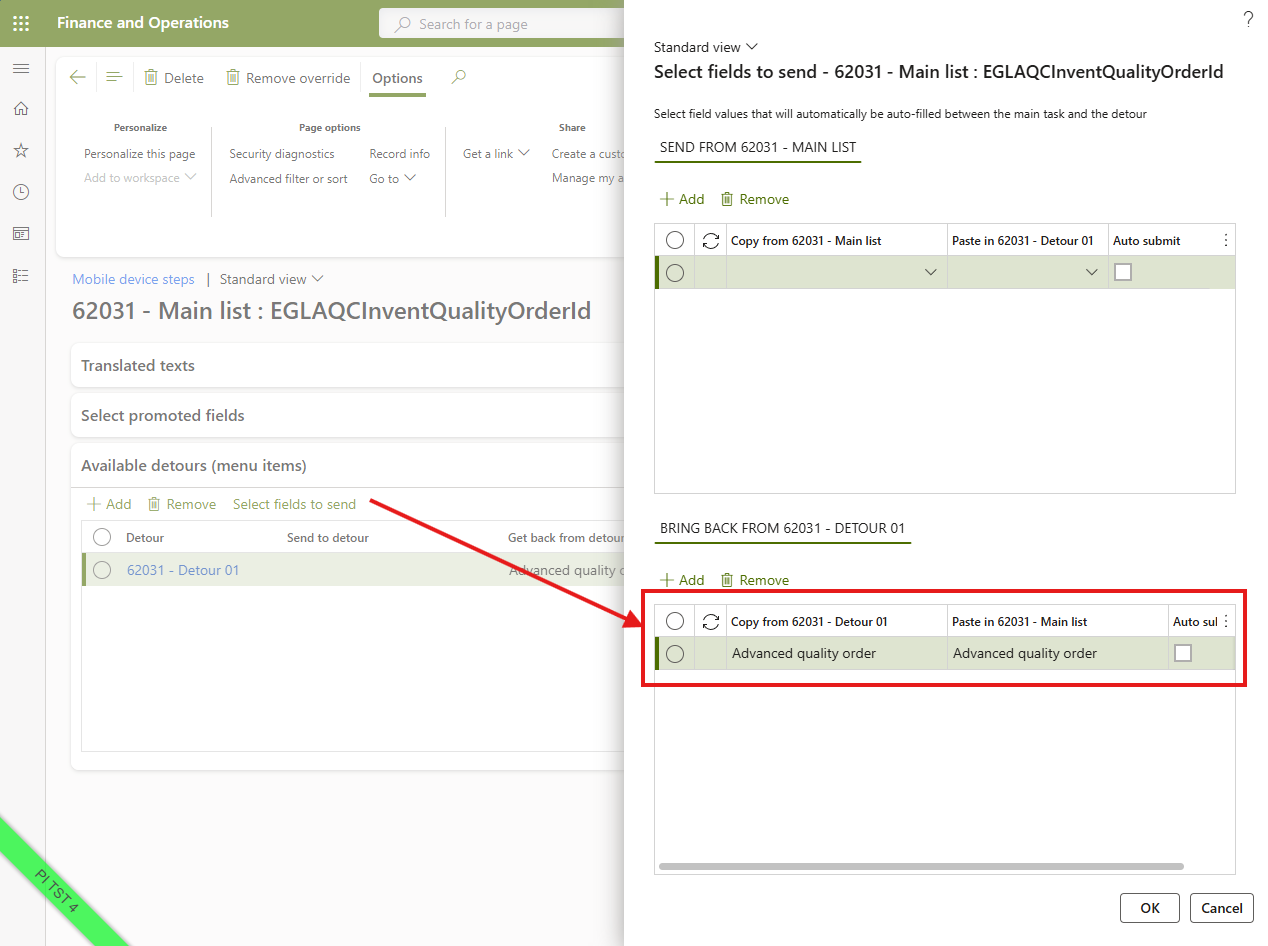Open Advanced filter or sort
Image resolution: width=1268 pixels, height=946 pixels.
point(289,179)
